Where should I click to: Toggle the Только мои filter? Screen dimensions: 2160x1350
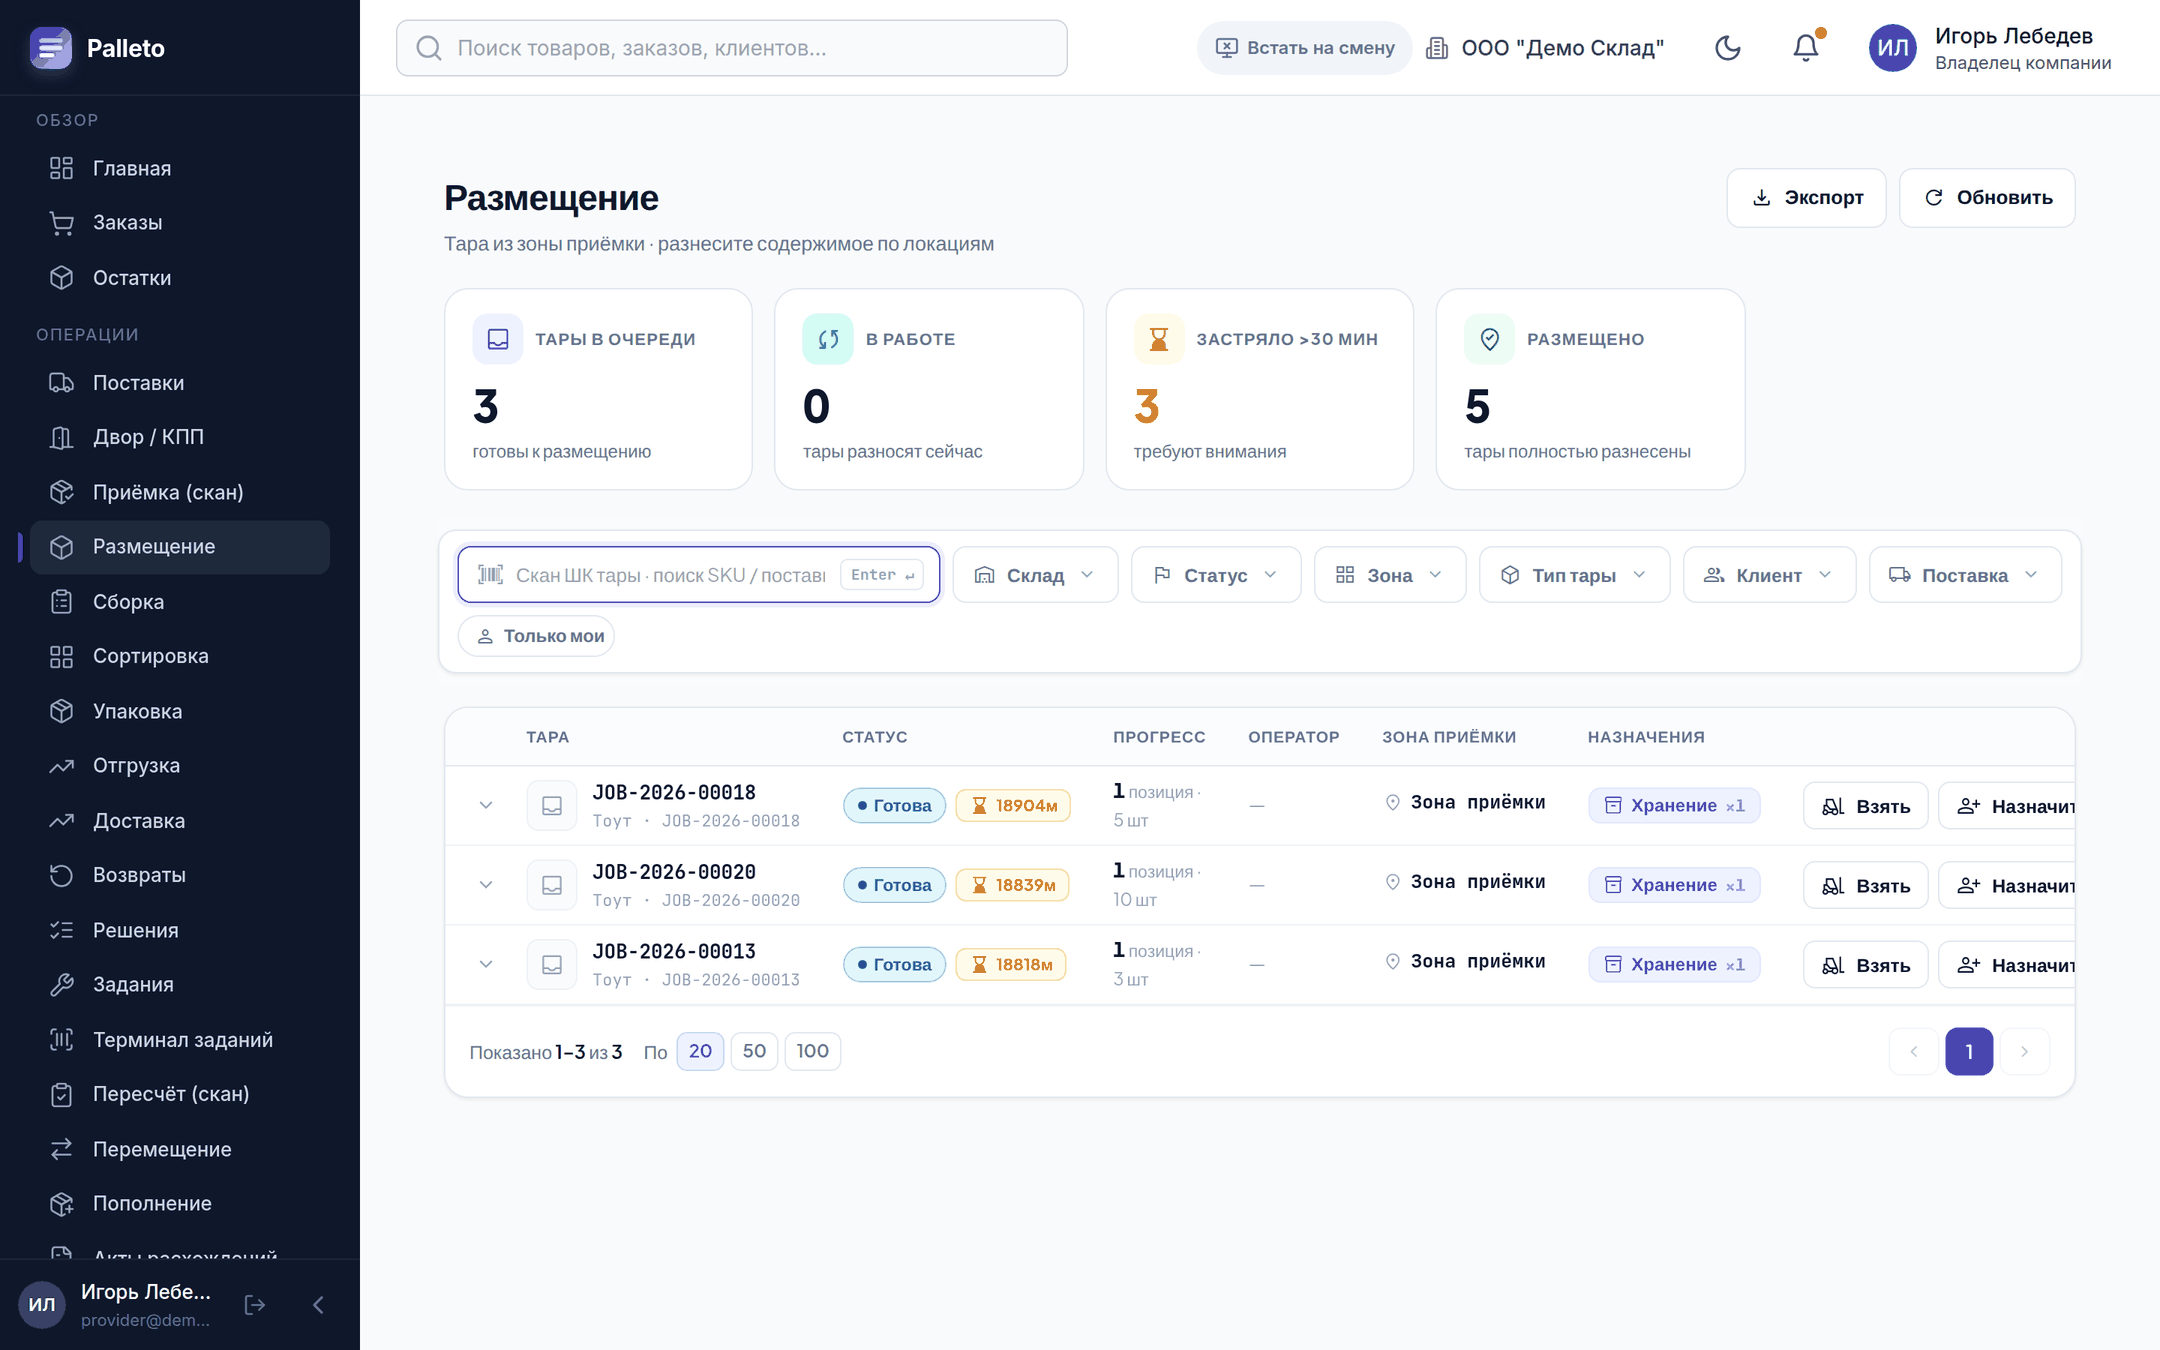537,636
